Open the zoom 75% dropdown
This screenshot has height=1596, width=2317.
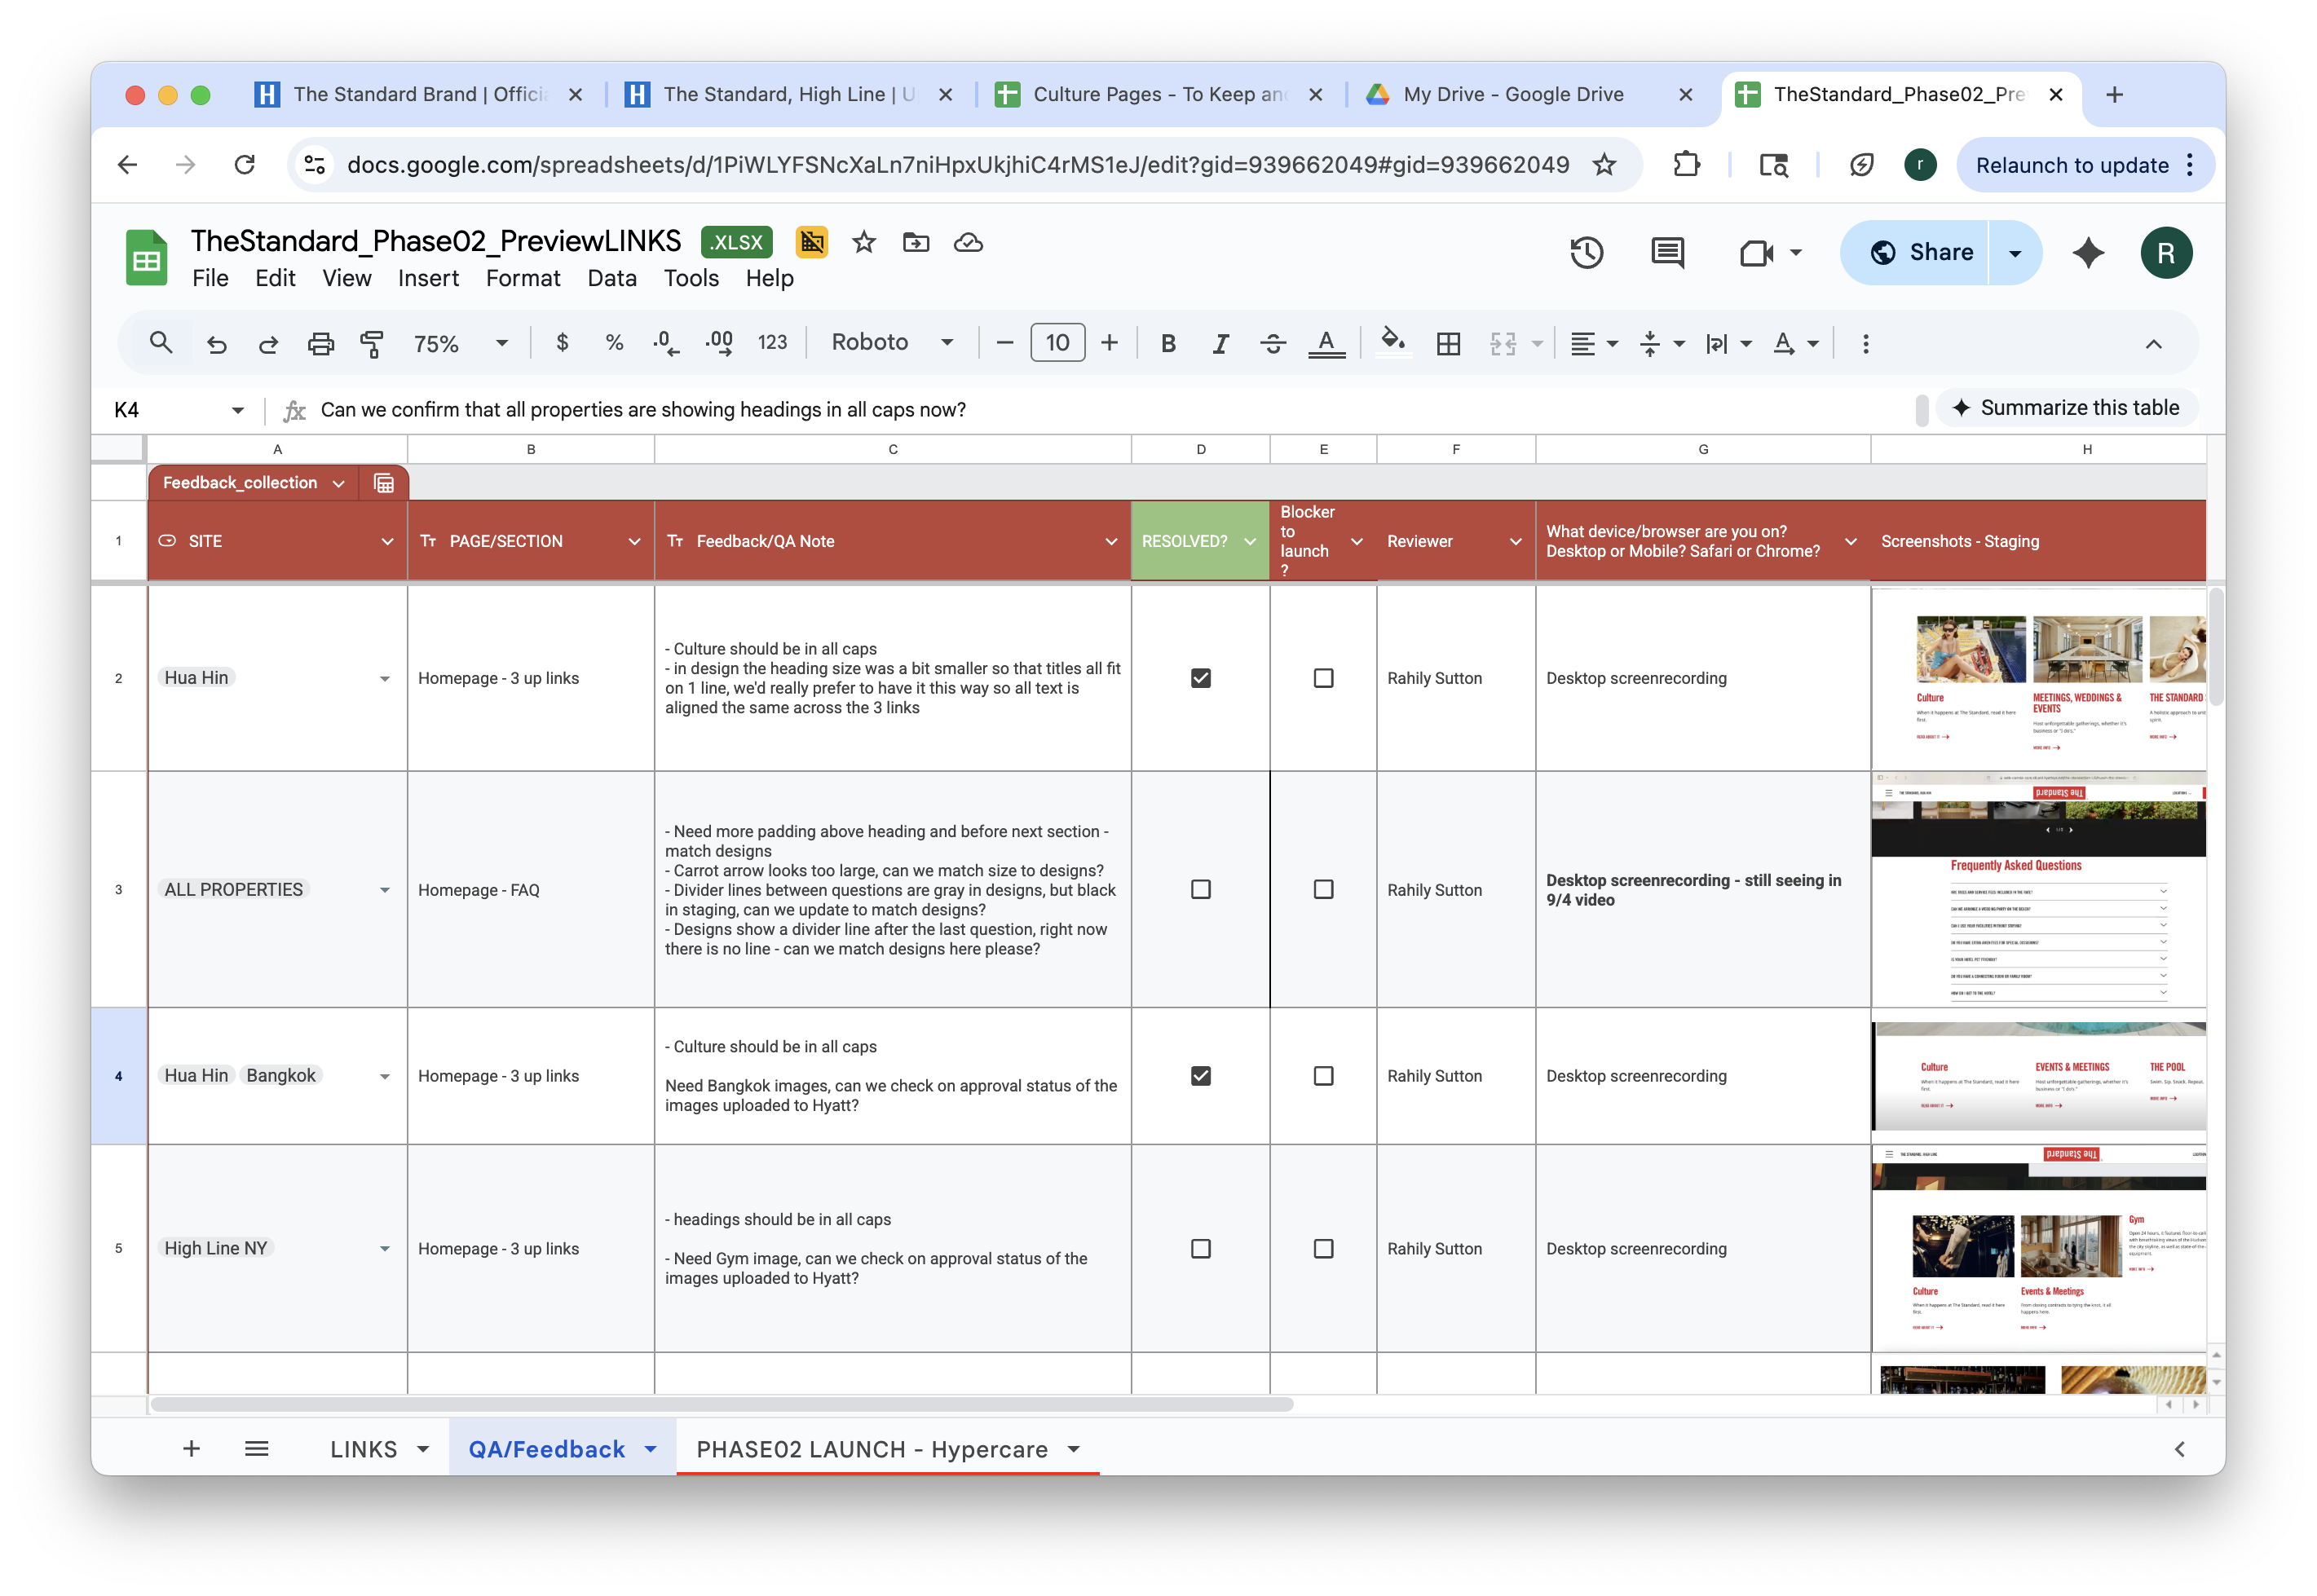460,344
